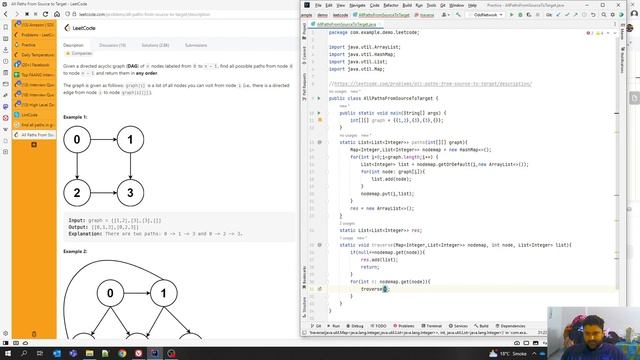Image resolution: width=640 pixels, height=360 pixels.
Task: Click the Windows taskbar search icon
Action: 24,353
